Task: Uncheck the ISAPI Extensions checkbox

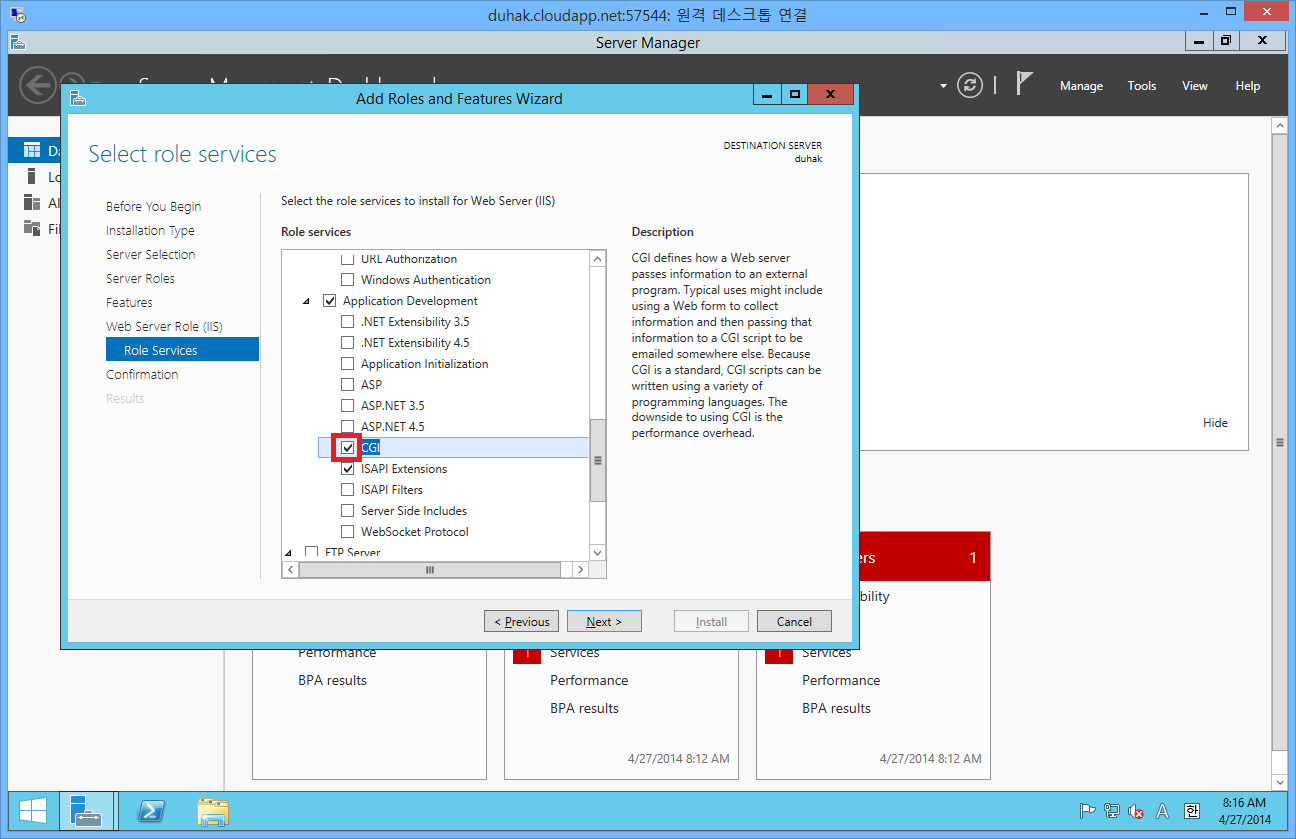Action: [x=347, y=469]
